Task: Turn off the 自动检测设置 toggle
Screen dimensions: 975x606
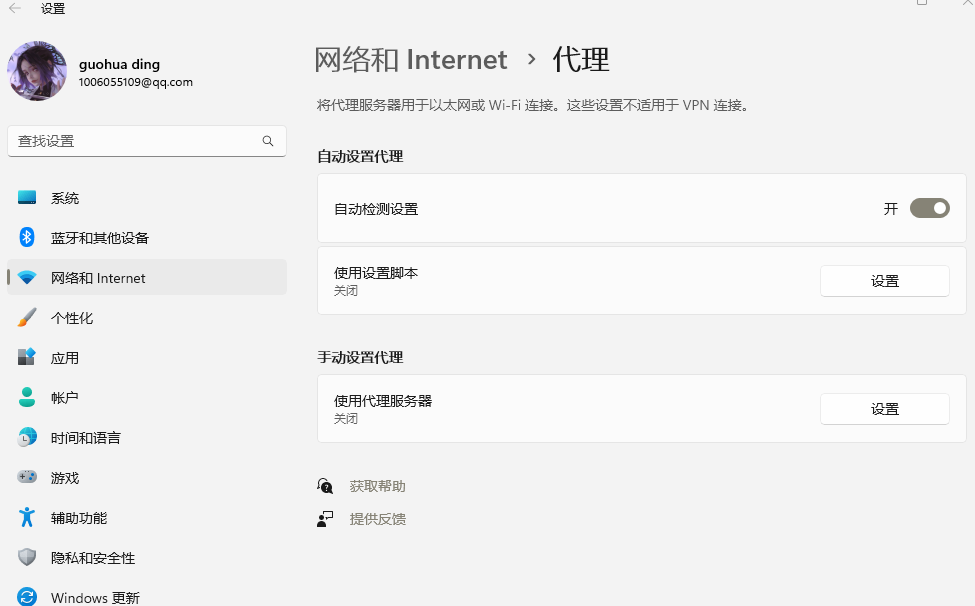Action: tap(929, 209)
